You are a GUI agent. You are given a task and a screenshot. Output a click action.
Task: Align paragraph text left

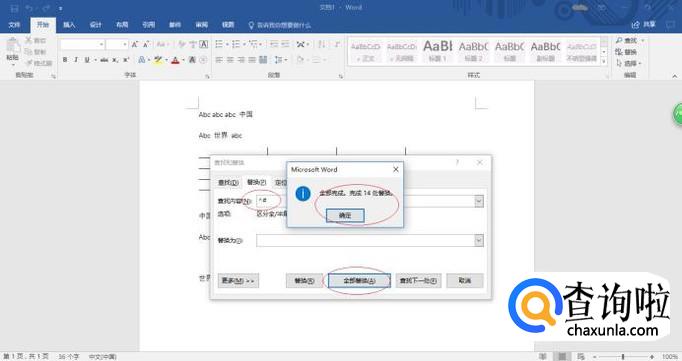point(219,60)
